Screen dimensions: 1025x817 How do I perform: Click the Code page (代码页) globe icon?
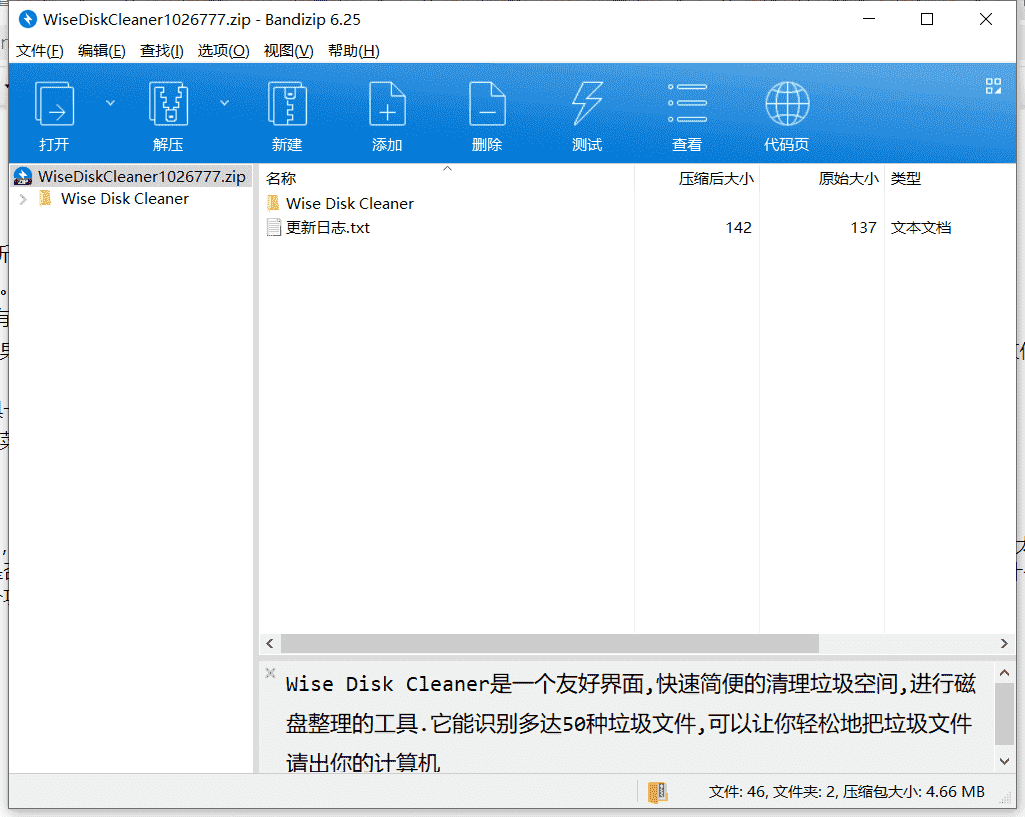pos(787,103)
